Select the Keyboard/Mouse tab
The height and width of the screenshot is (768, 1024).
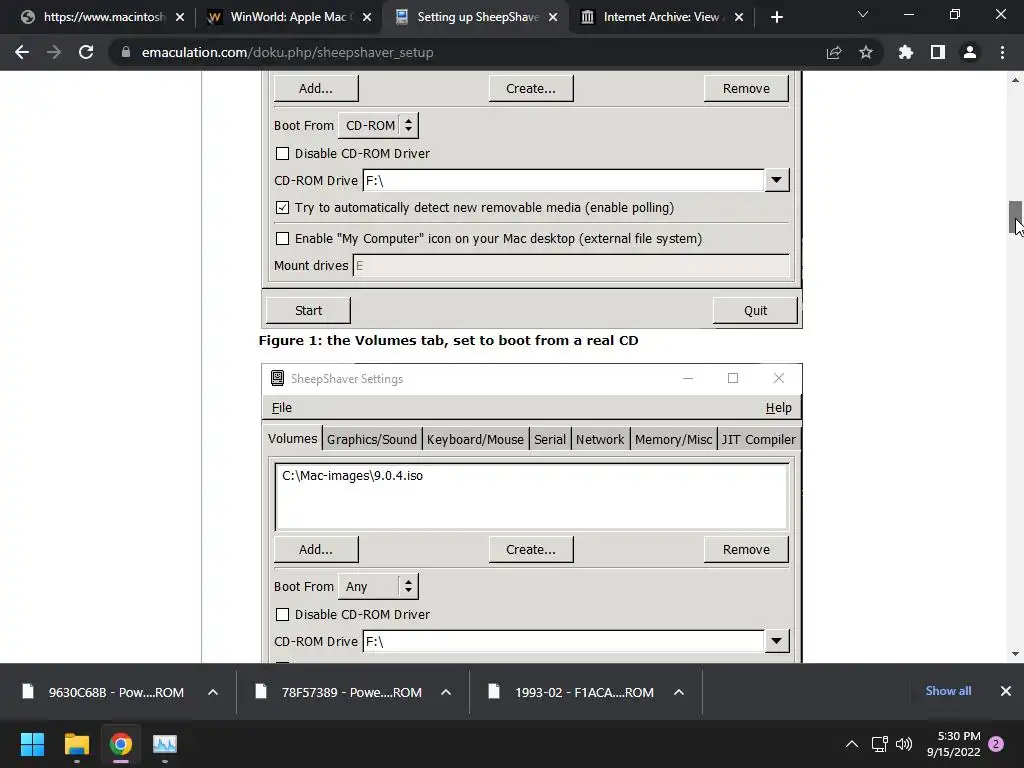click(475, 440)
